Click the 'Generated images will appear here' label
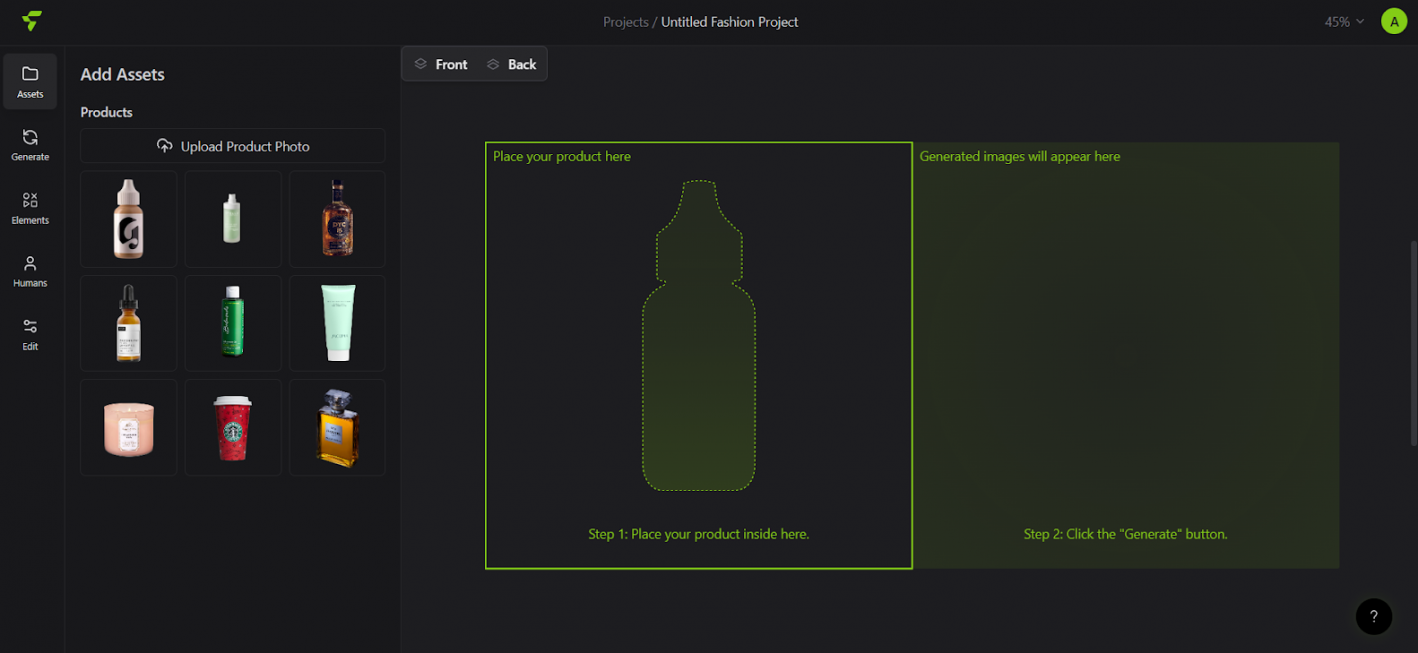This screenshot has height=653, width=1418. click(1020, 156)
